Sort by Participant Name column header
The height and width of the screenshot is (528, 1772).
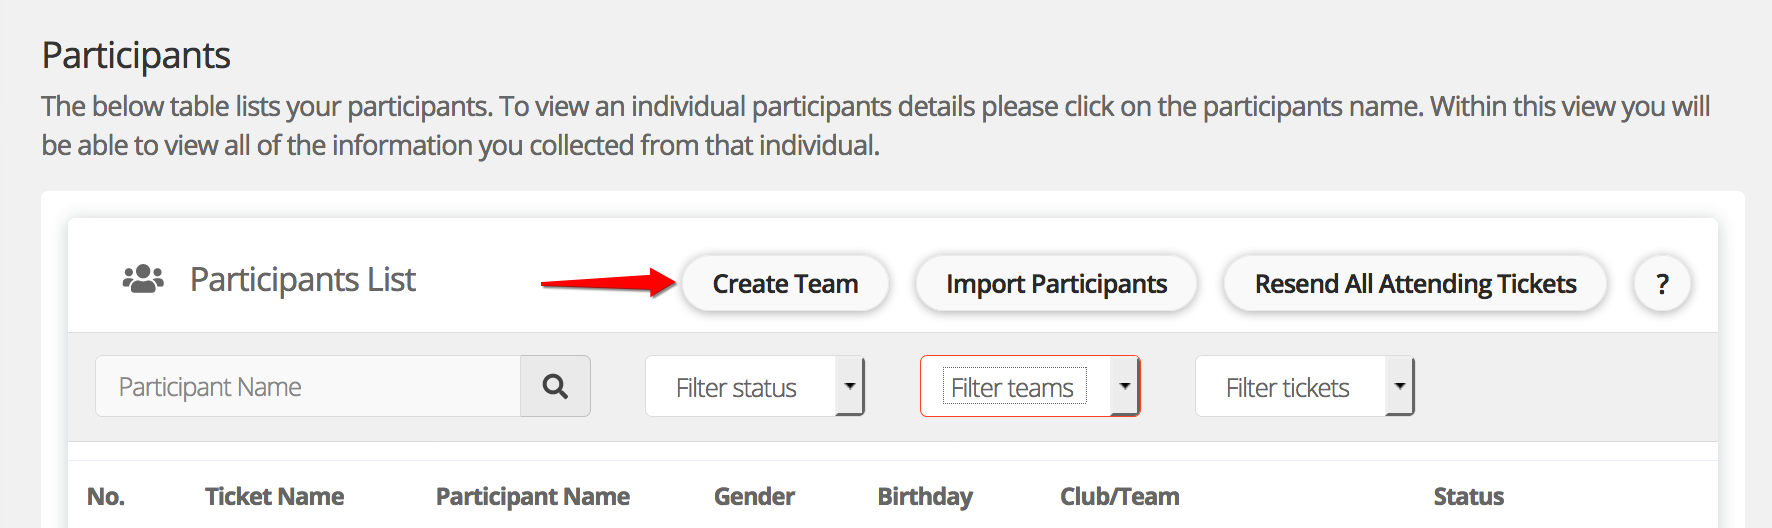pos(532,496)
